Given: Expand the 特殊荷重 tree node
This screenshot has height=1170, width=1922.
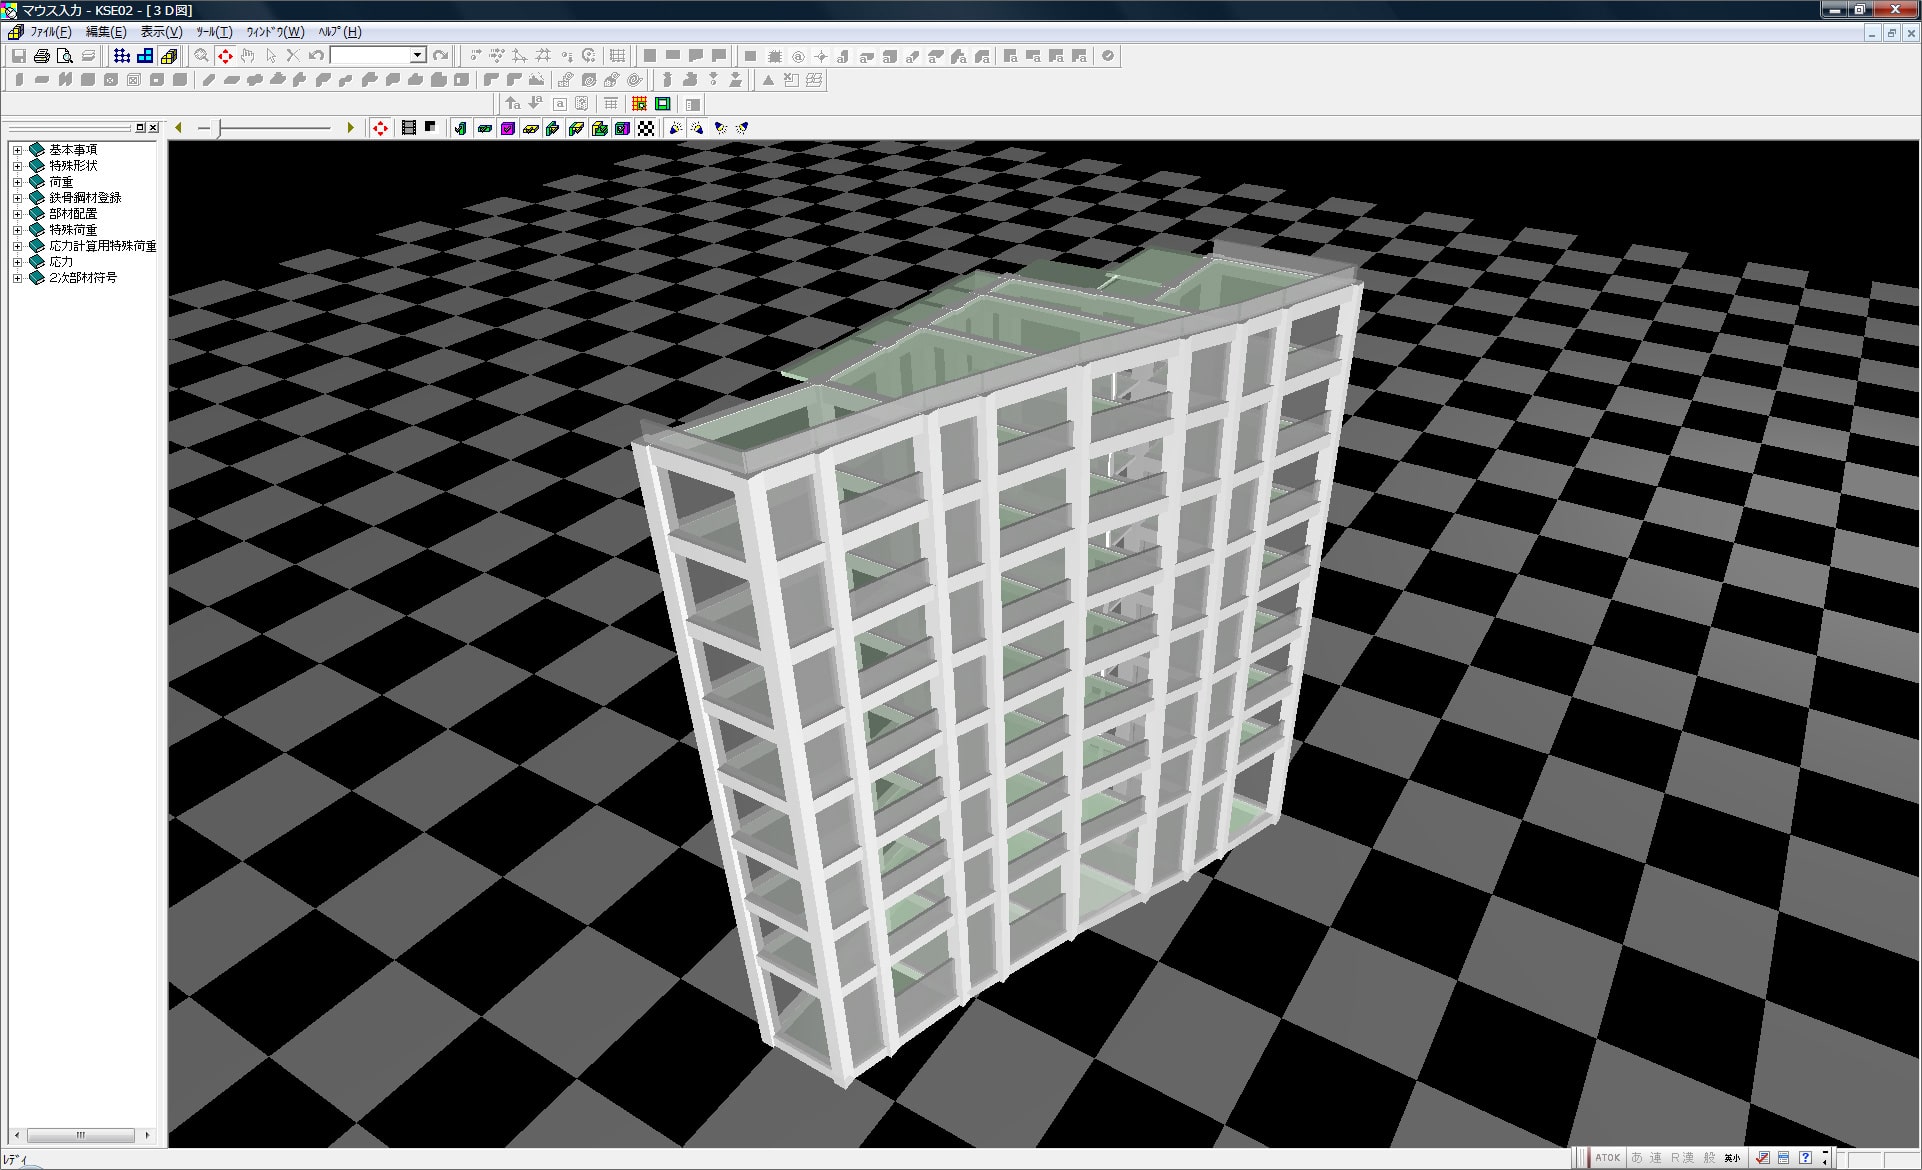Looking at the screenshot, I should click(17, 230).
